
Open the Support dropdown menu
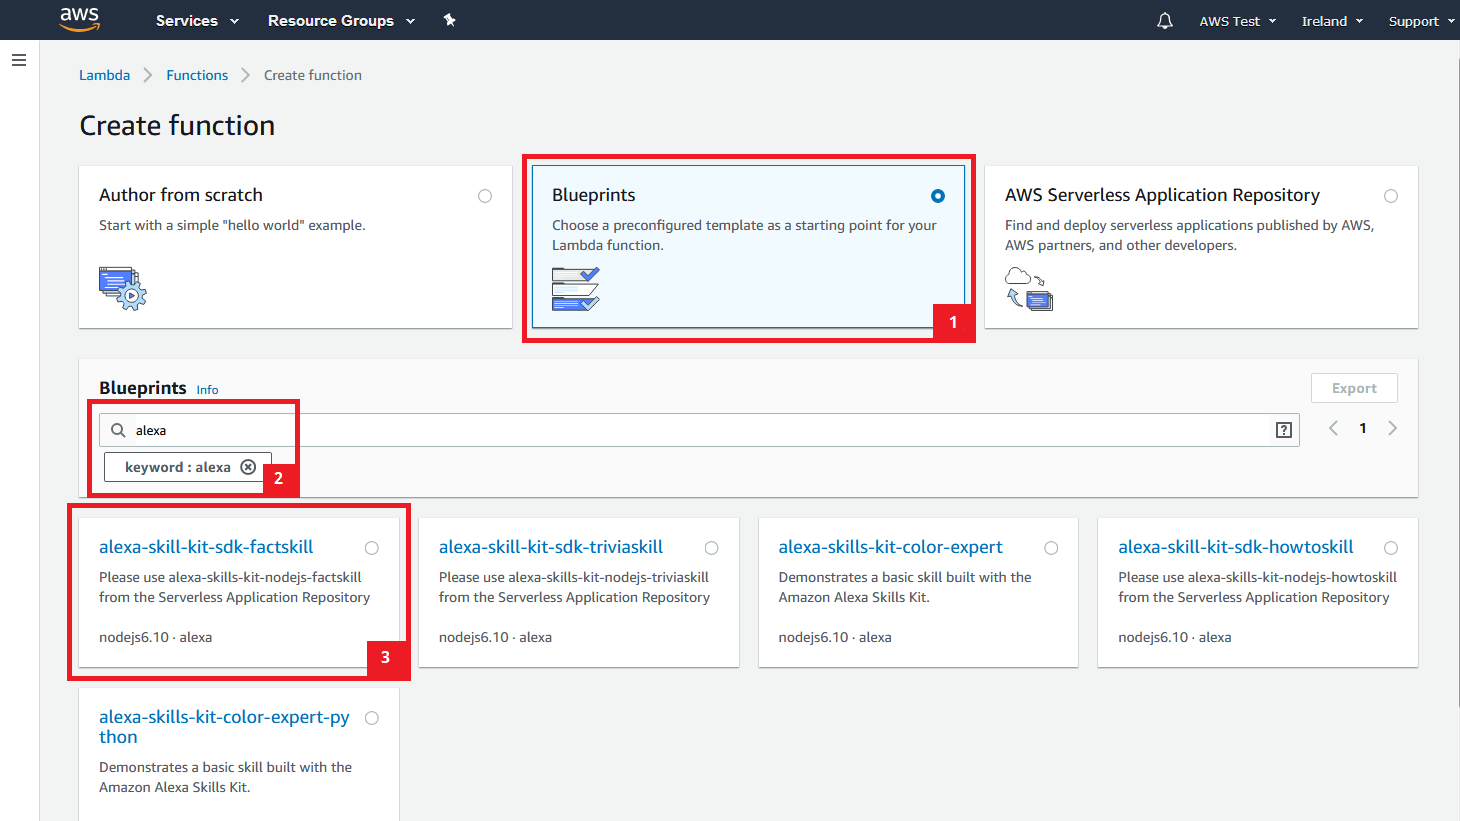(1421, 21)
